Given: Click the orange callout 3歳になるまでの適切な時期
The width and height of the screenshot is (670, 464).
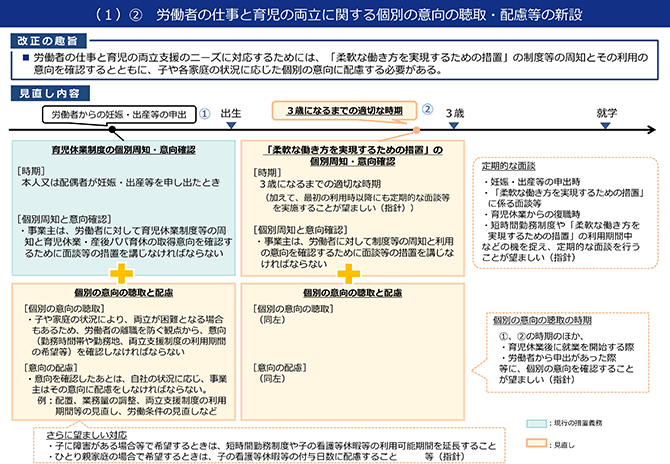Looking at the screenshot, I should tap(344, 111).
